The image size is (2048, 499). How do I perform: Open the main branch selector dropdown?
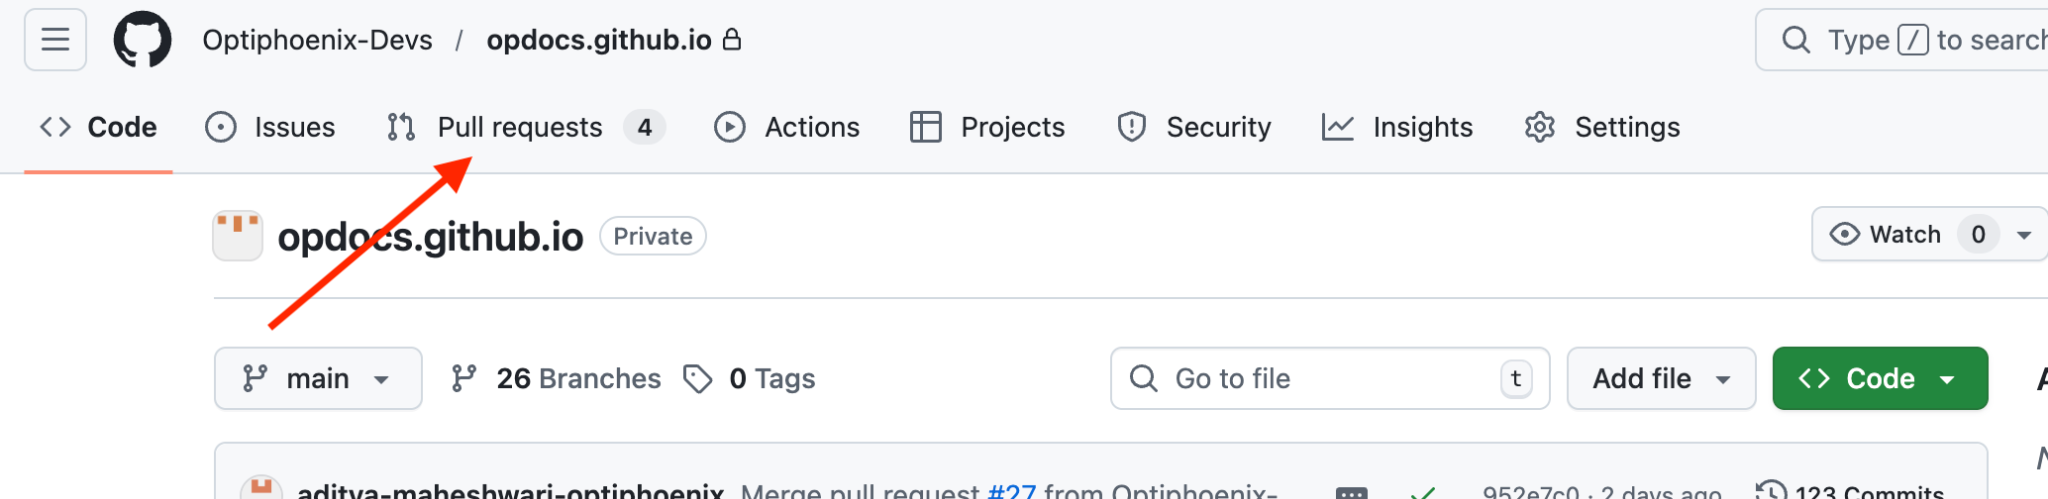[x=318, y=379]
